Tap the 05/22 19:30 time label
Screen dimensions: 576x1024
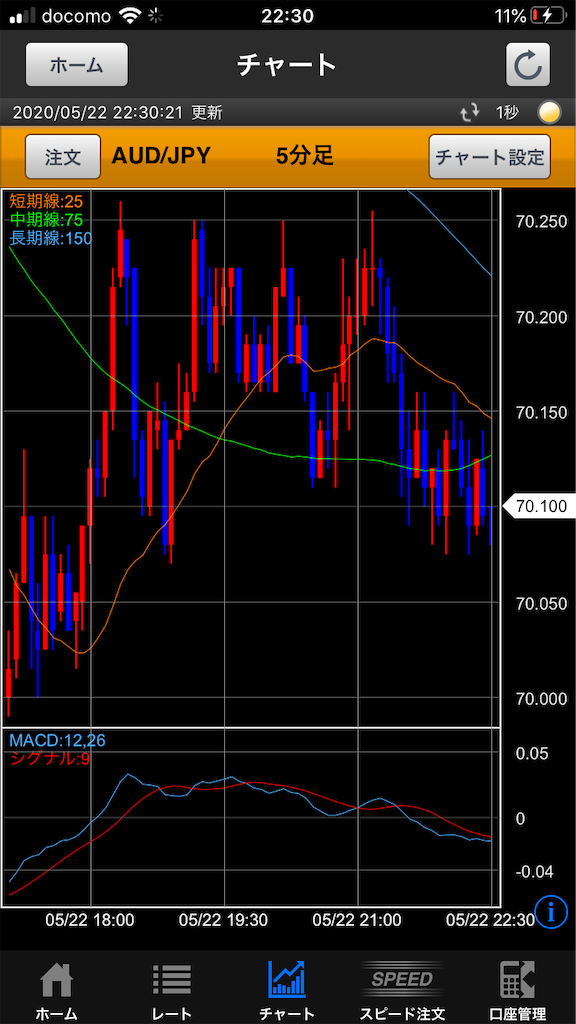click(x=223, y=920)
